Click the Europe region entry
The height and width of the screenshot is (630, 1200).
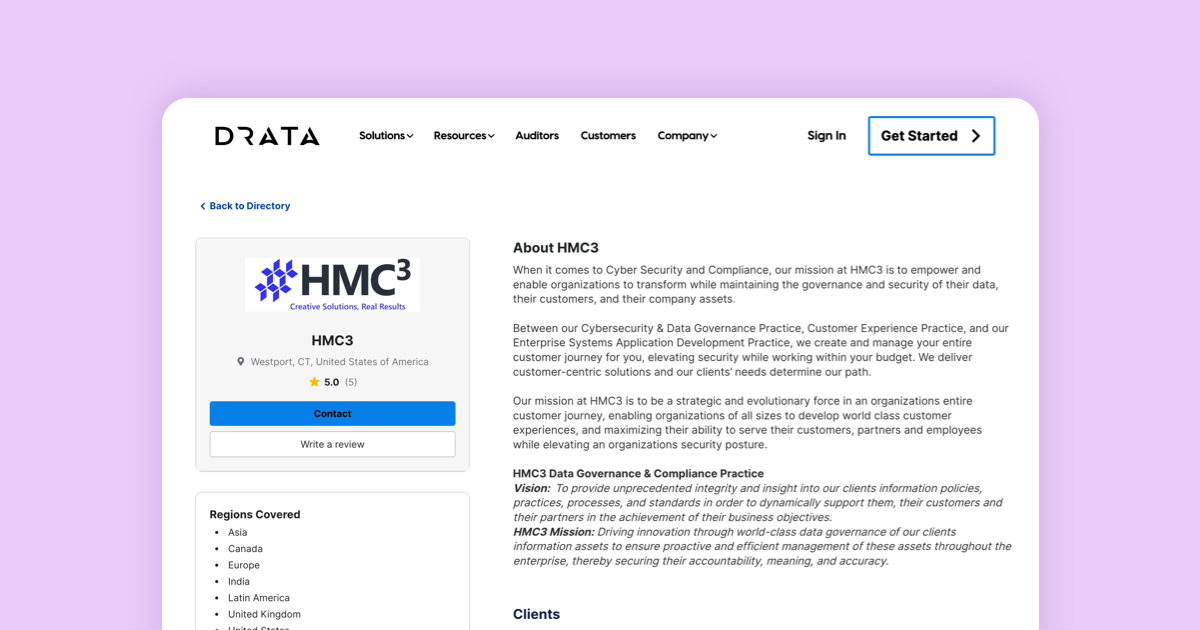(x=244, y=565)
